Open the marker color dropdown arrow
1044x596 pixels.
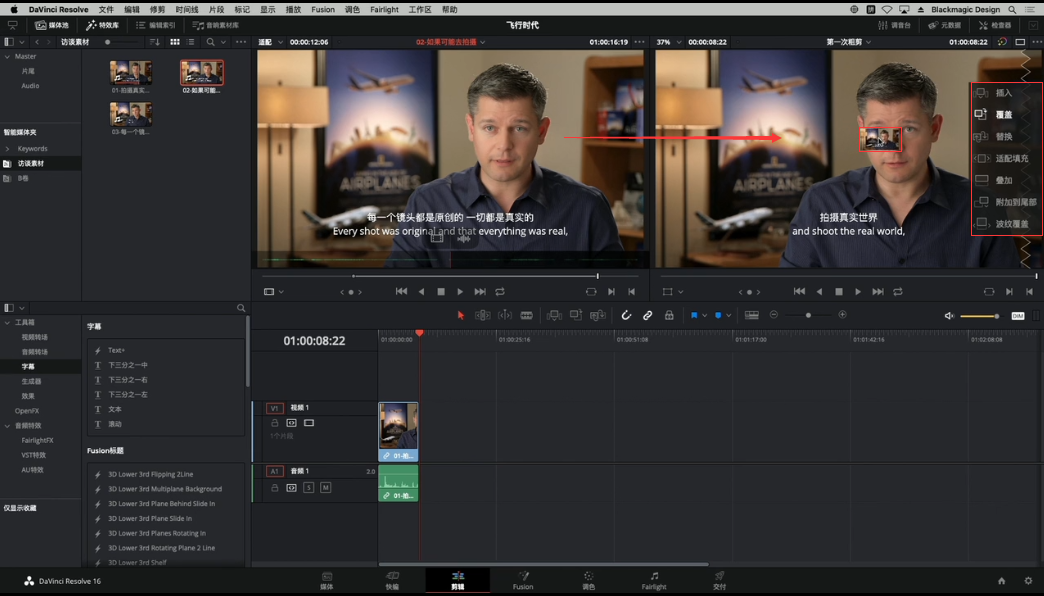728,316
